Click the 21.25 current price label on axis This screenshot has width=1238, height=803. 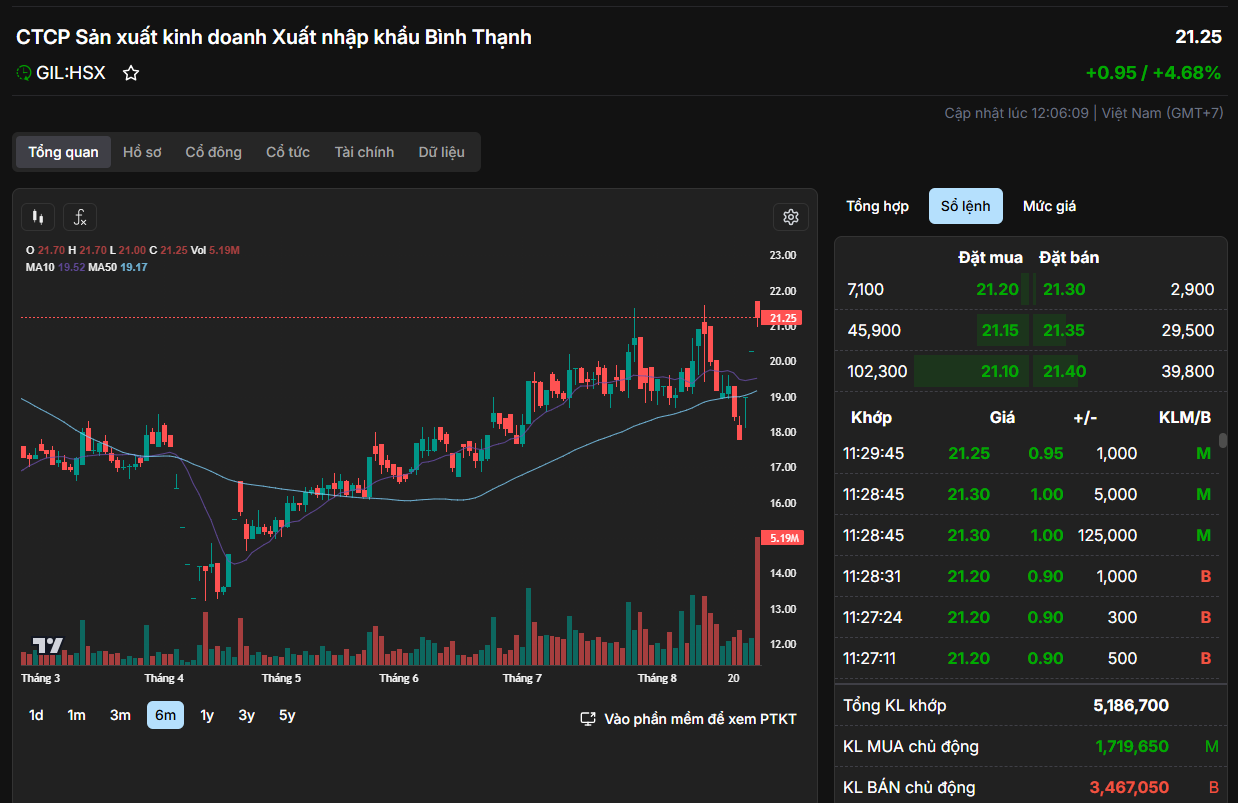[781, 318]
